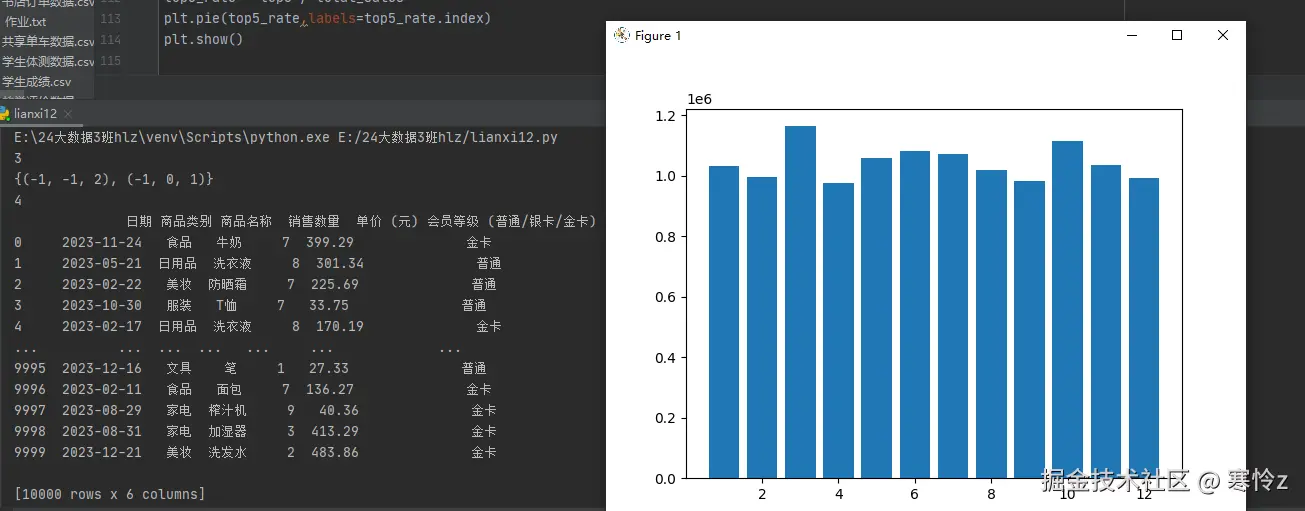Click the 洗发水 product cell
This screenshot has width=1305, height=511.
coord(227,452)
